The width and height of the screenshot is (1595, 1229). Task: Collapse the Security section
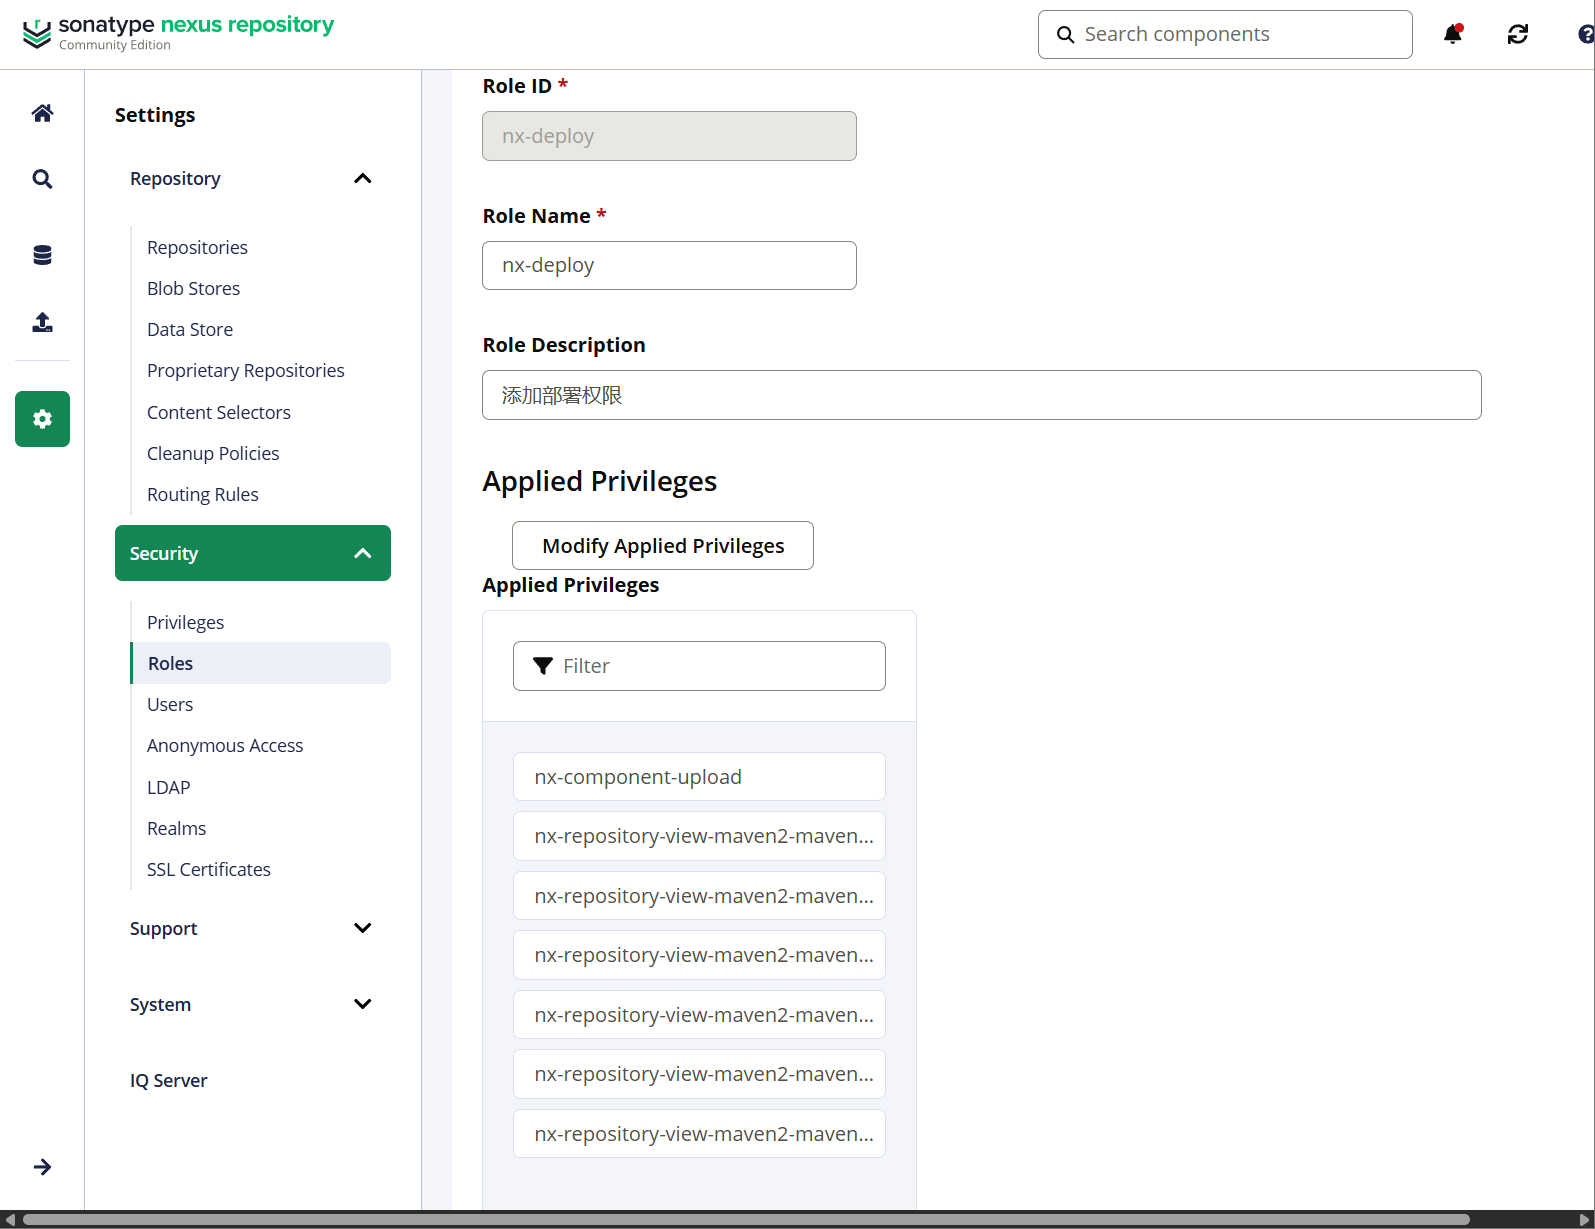[362, 553]
